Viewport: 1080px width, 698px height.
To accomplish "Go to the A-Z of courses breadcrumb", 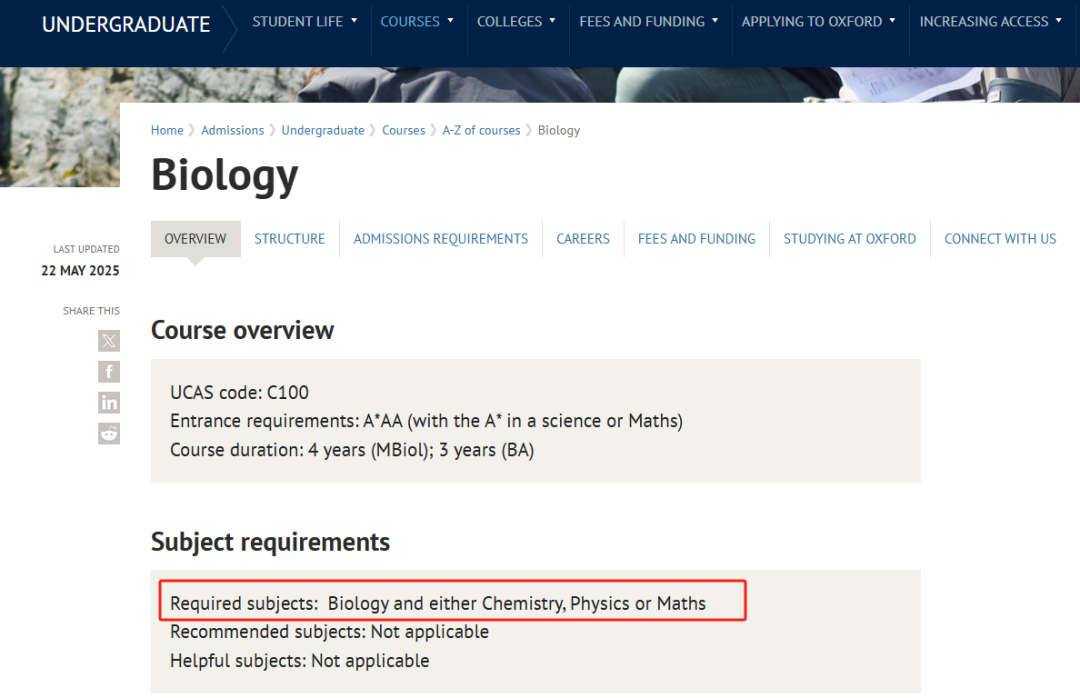I will (x=481, y=130).
